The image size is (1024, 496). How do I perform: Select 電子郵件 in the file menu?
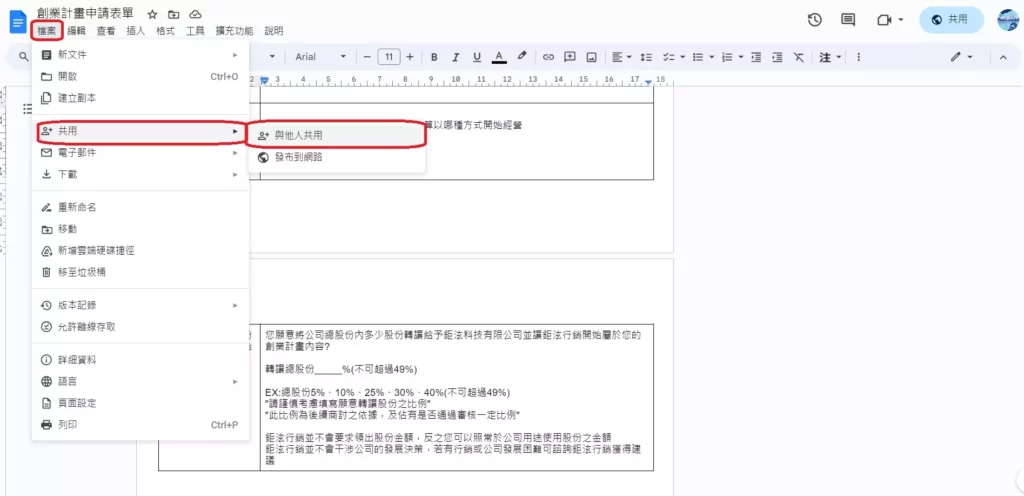pyautogui.click(x=140, y=153)
